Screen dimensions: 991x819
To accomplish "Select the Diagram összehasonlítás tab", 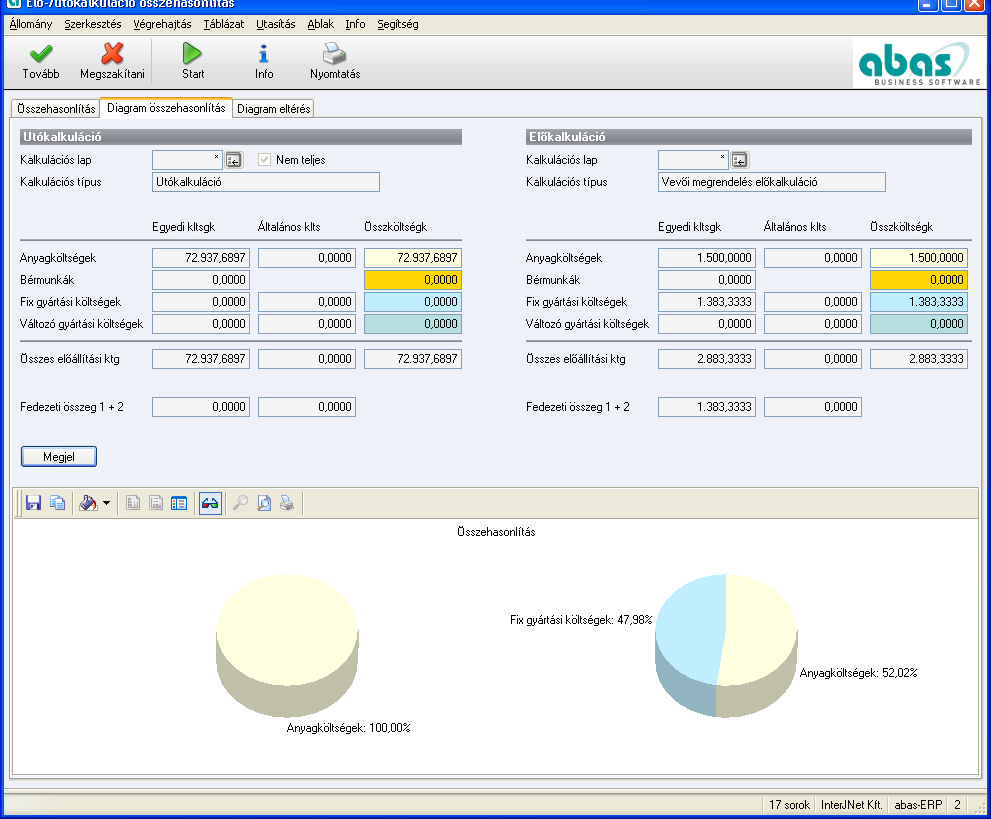I will pos(166,107).
